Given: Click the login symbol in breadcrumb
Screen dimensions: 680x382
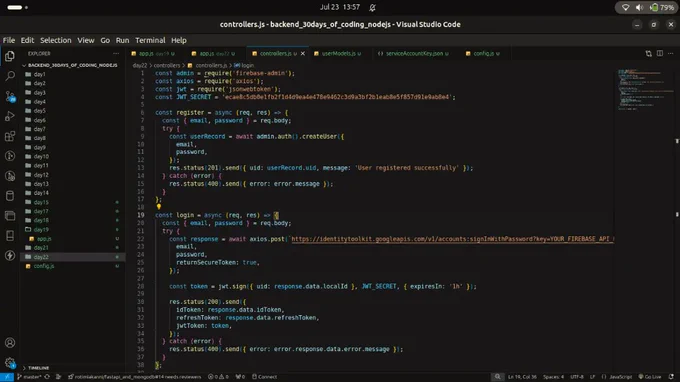Looking at the screenshot, I should pos(244,65).
